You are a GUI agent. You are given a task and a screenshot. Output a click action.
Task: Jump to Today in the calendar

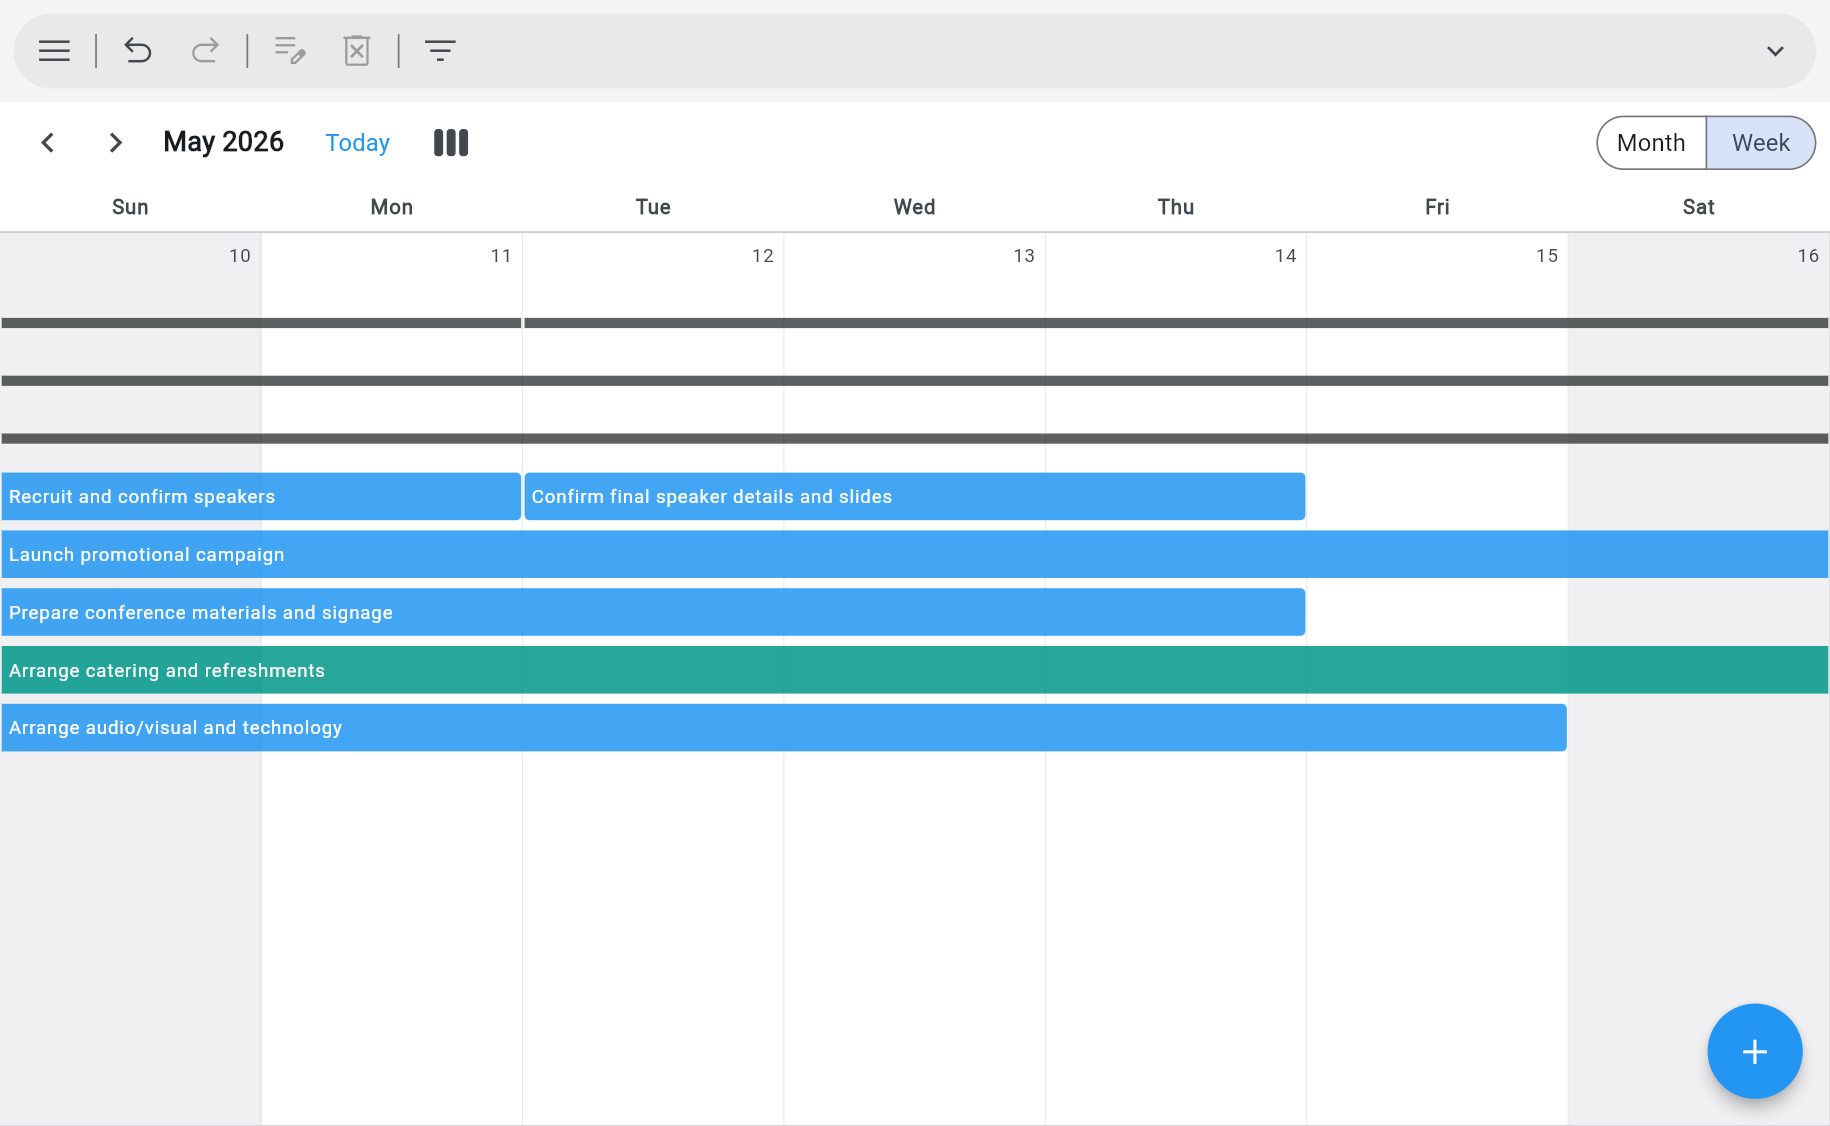(x=357, y=142)
